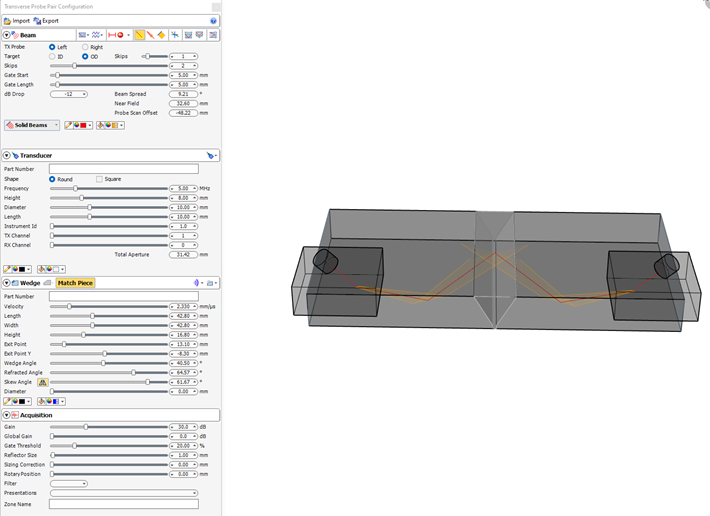Click the Acquisition section waveform icon
The width and height of the screenshot is (710, 516).
15,415
